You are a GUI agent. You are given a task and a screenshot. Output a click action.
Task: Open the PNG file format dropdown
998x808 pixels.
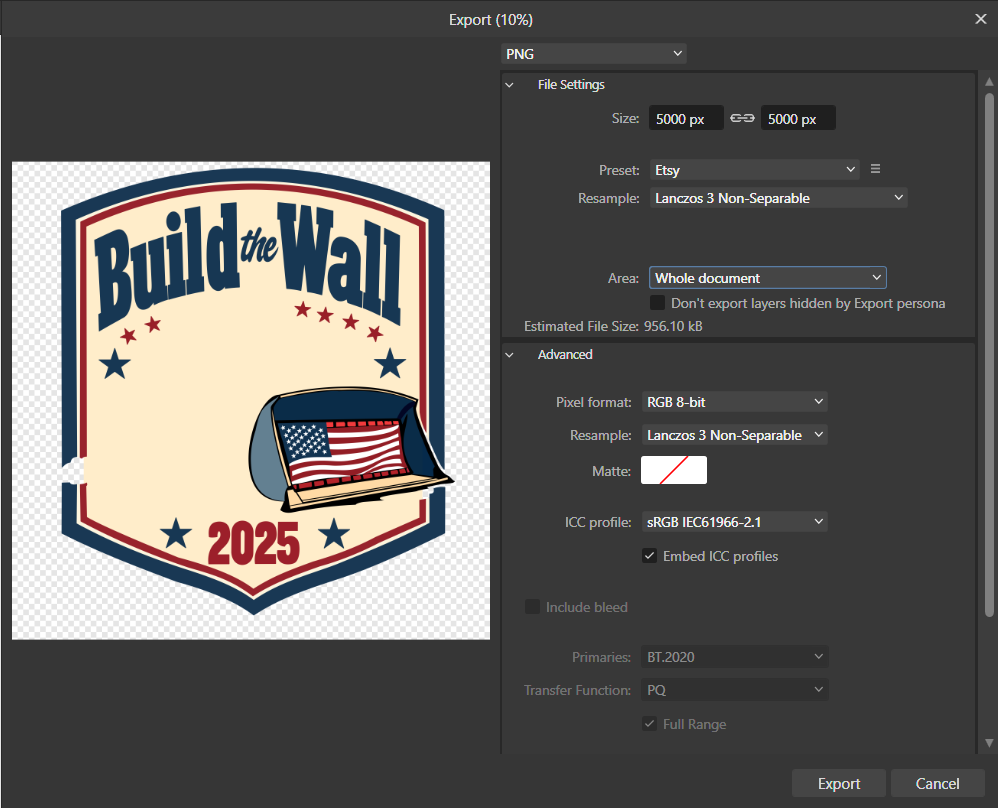pyautogui.click(x=593, y=54)
